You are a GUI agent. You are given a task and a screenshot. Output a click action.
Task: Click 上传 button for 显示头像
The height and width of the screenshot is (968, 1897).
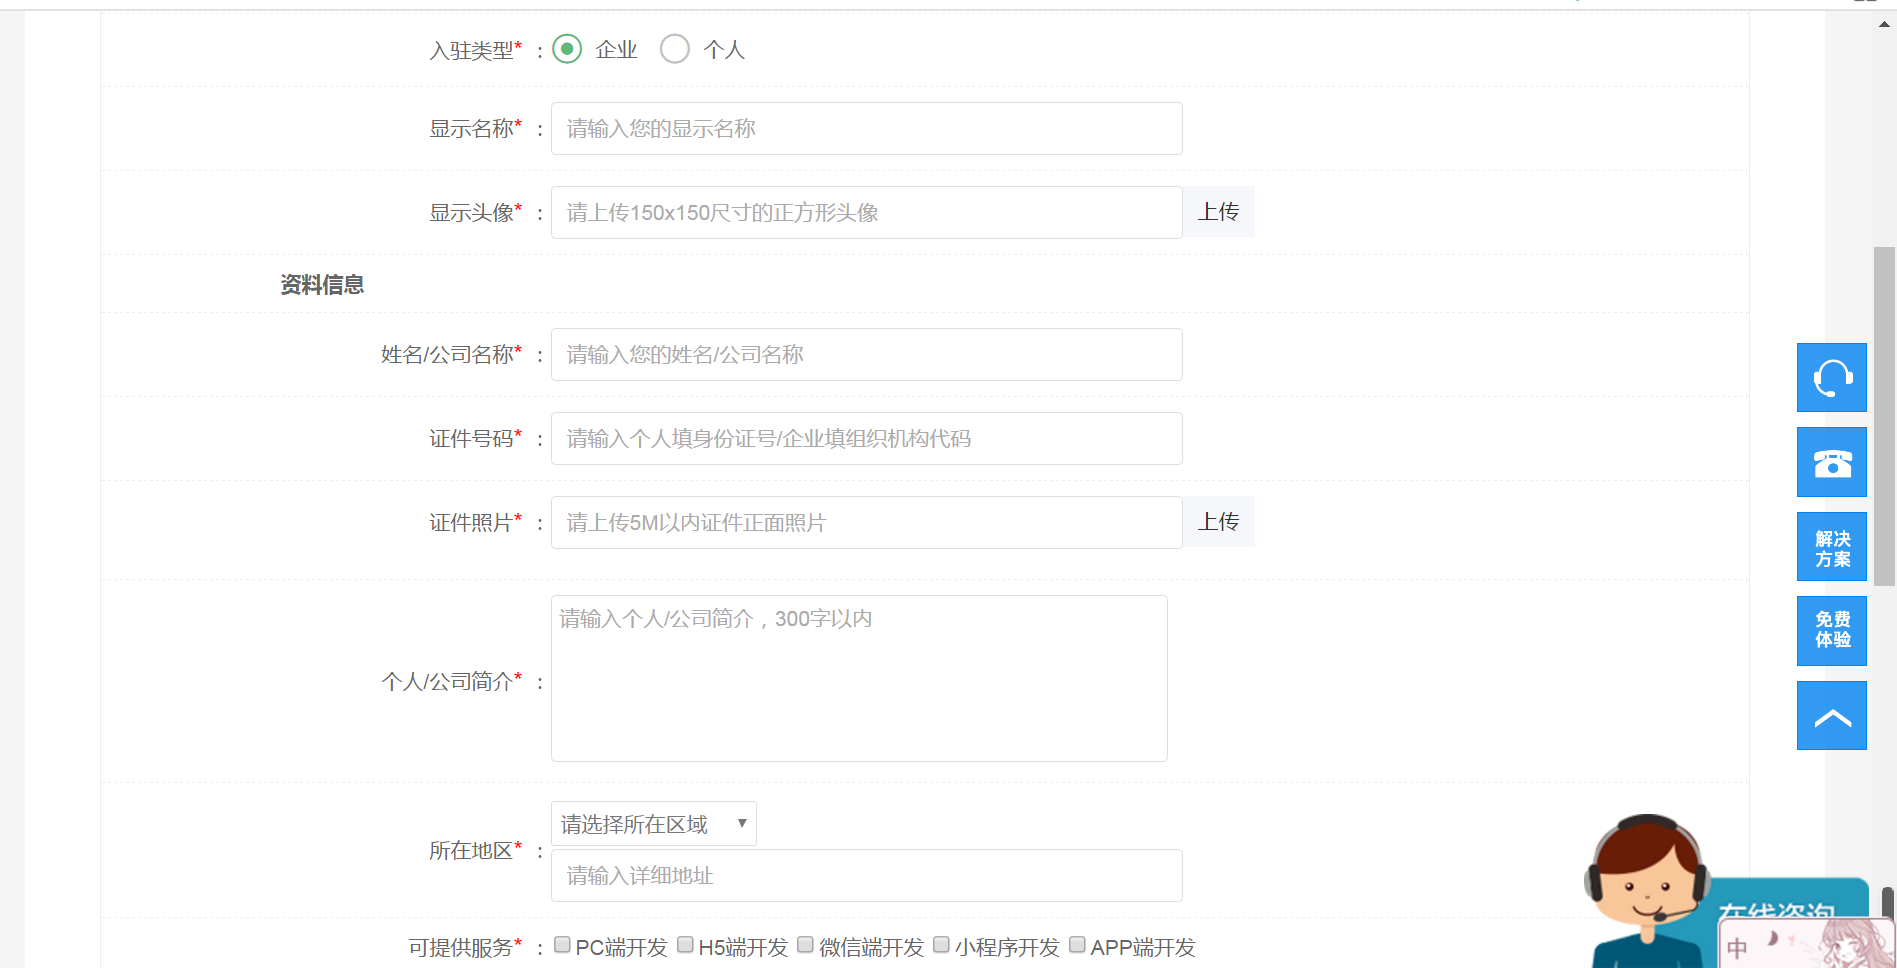(x=1218, y=212)
